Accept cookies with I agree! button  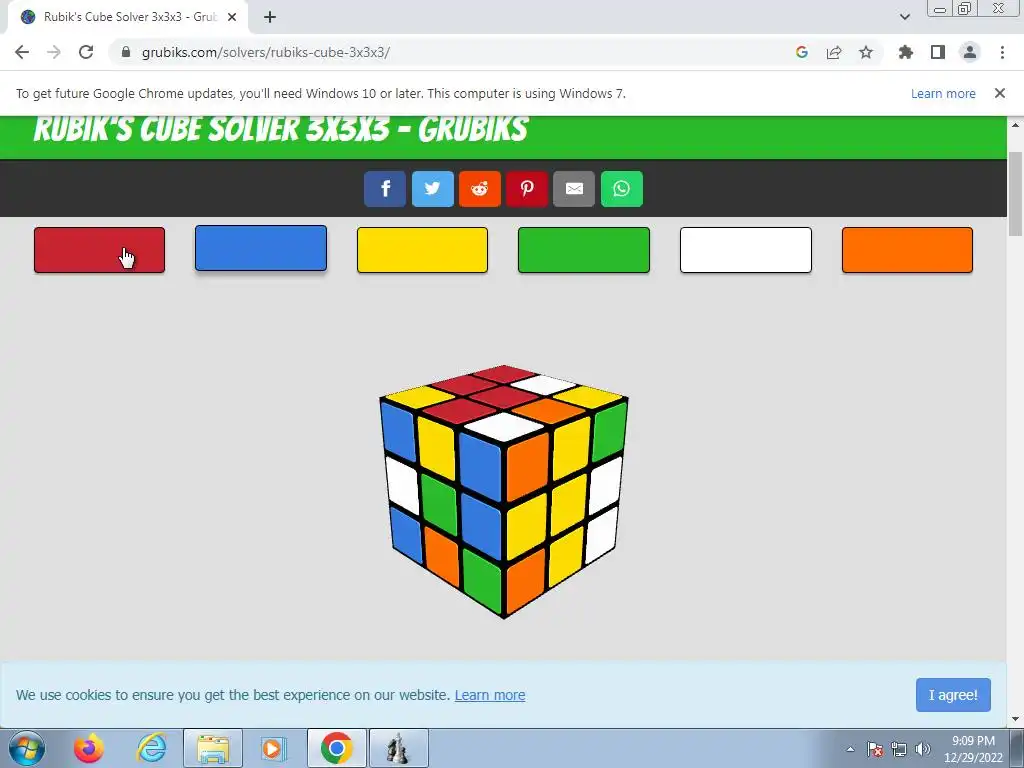click(953, 695)
